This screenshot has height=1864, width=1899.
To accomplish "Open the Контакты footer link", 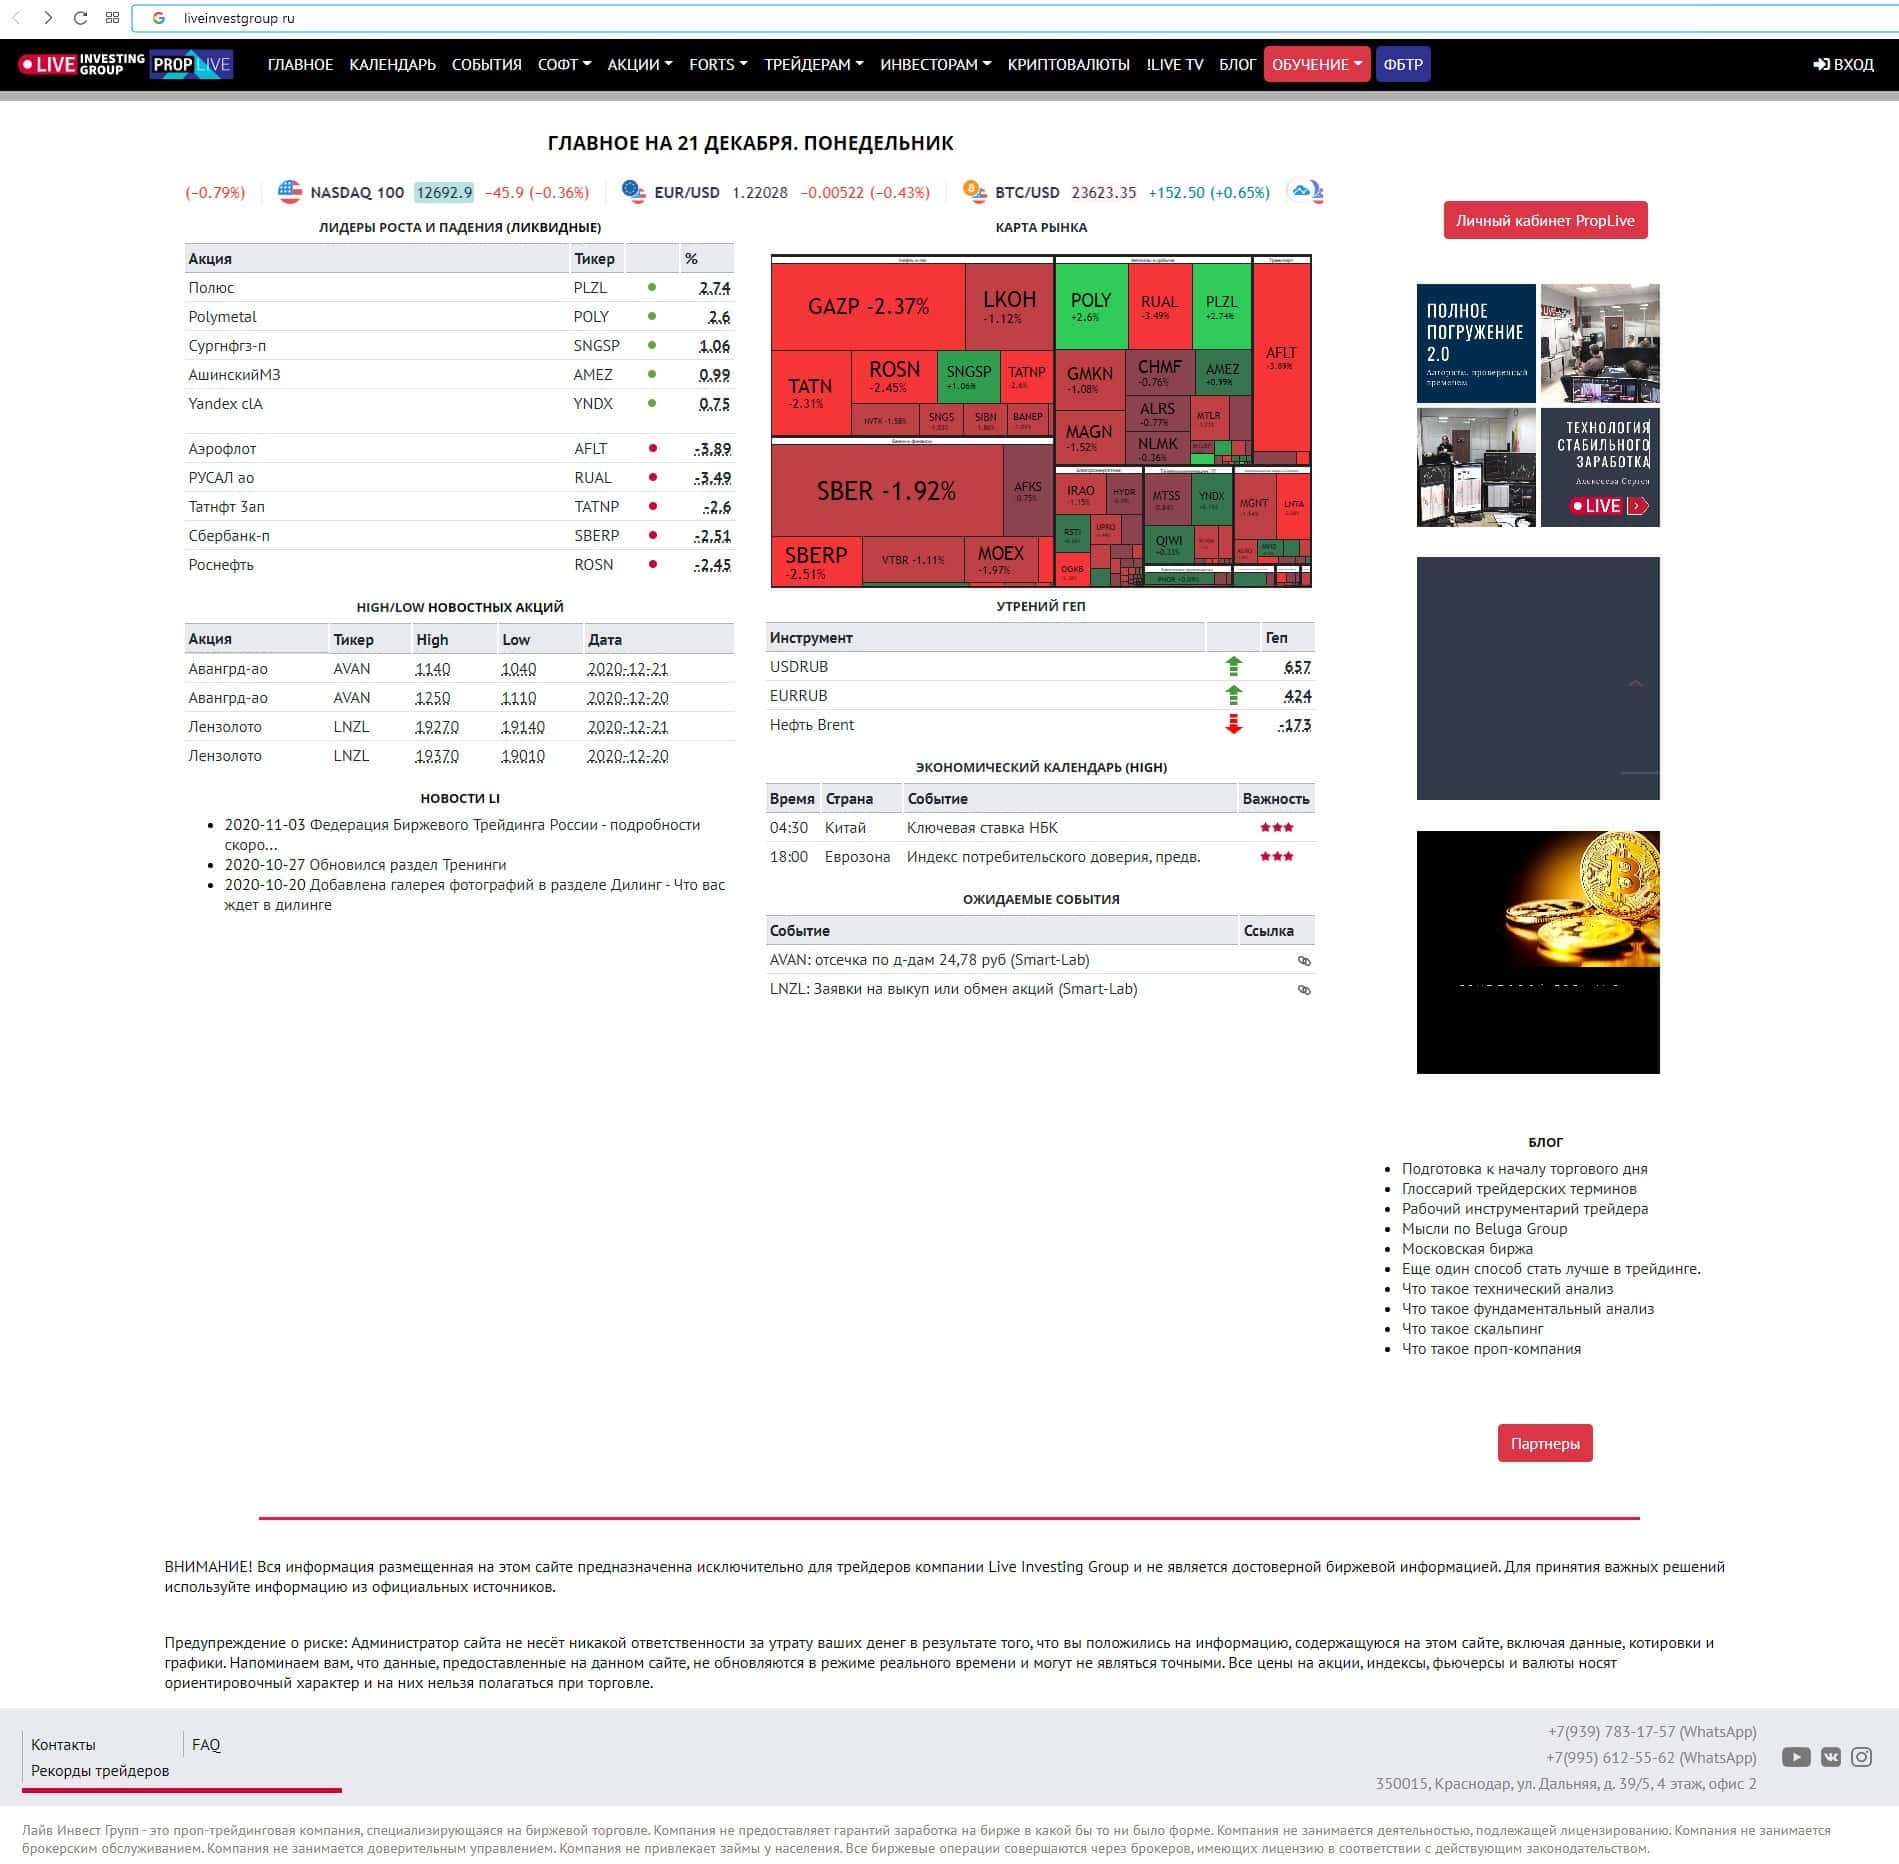I will click(63, 1744).
